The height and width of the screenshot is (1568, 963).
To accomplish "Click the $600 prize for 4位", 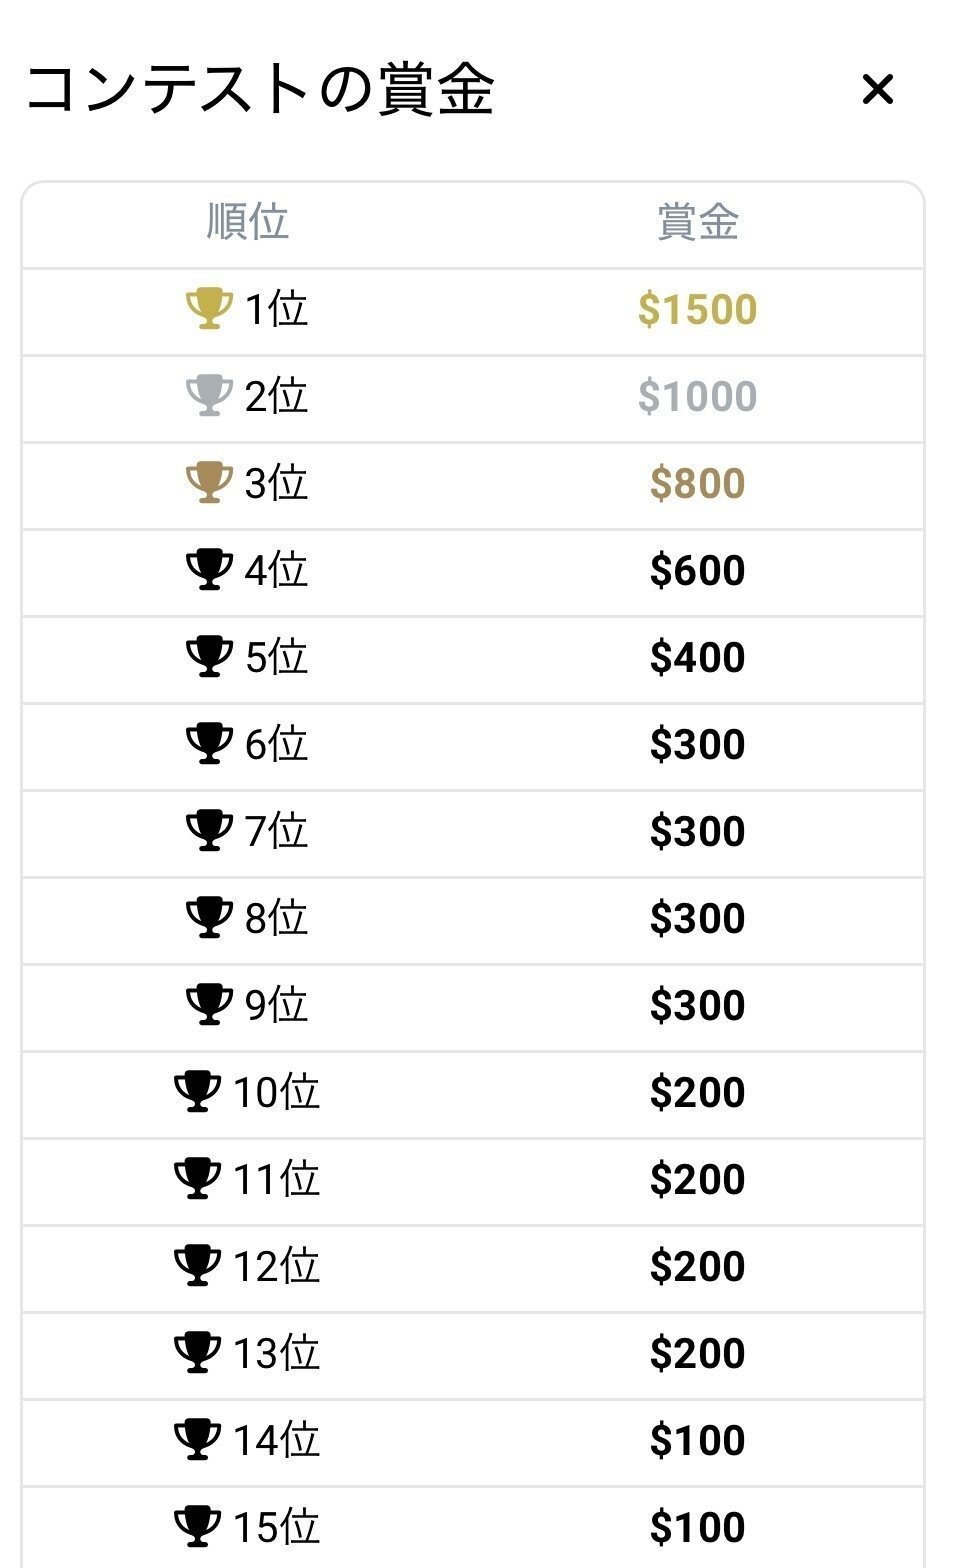I will coord(698,570).
